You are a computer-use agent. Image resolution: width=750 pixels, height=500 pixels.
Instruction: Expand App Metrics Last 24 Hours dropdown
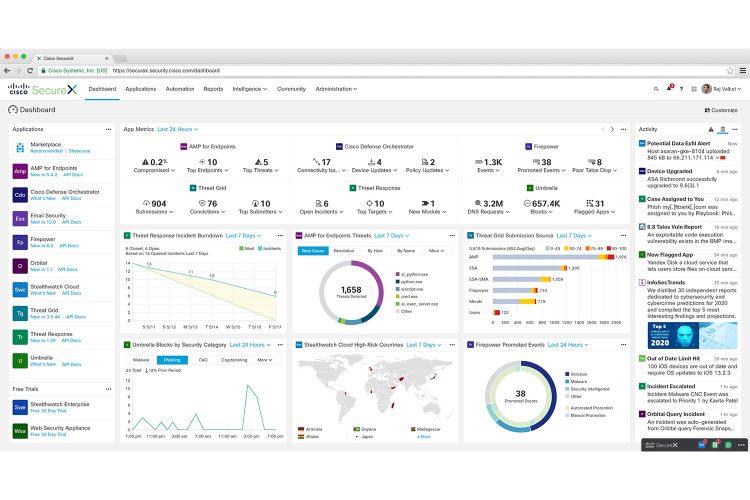177,129
